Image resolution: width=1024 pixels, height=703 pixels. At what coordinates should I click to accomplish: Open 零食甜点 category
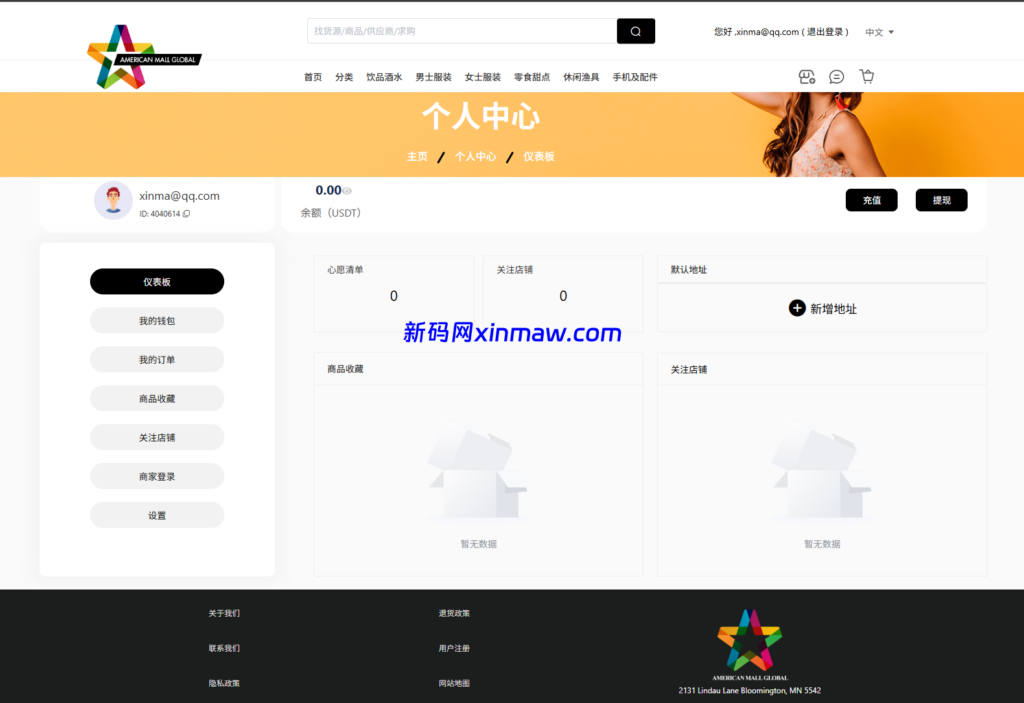(532, 77)
